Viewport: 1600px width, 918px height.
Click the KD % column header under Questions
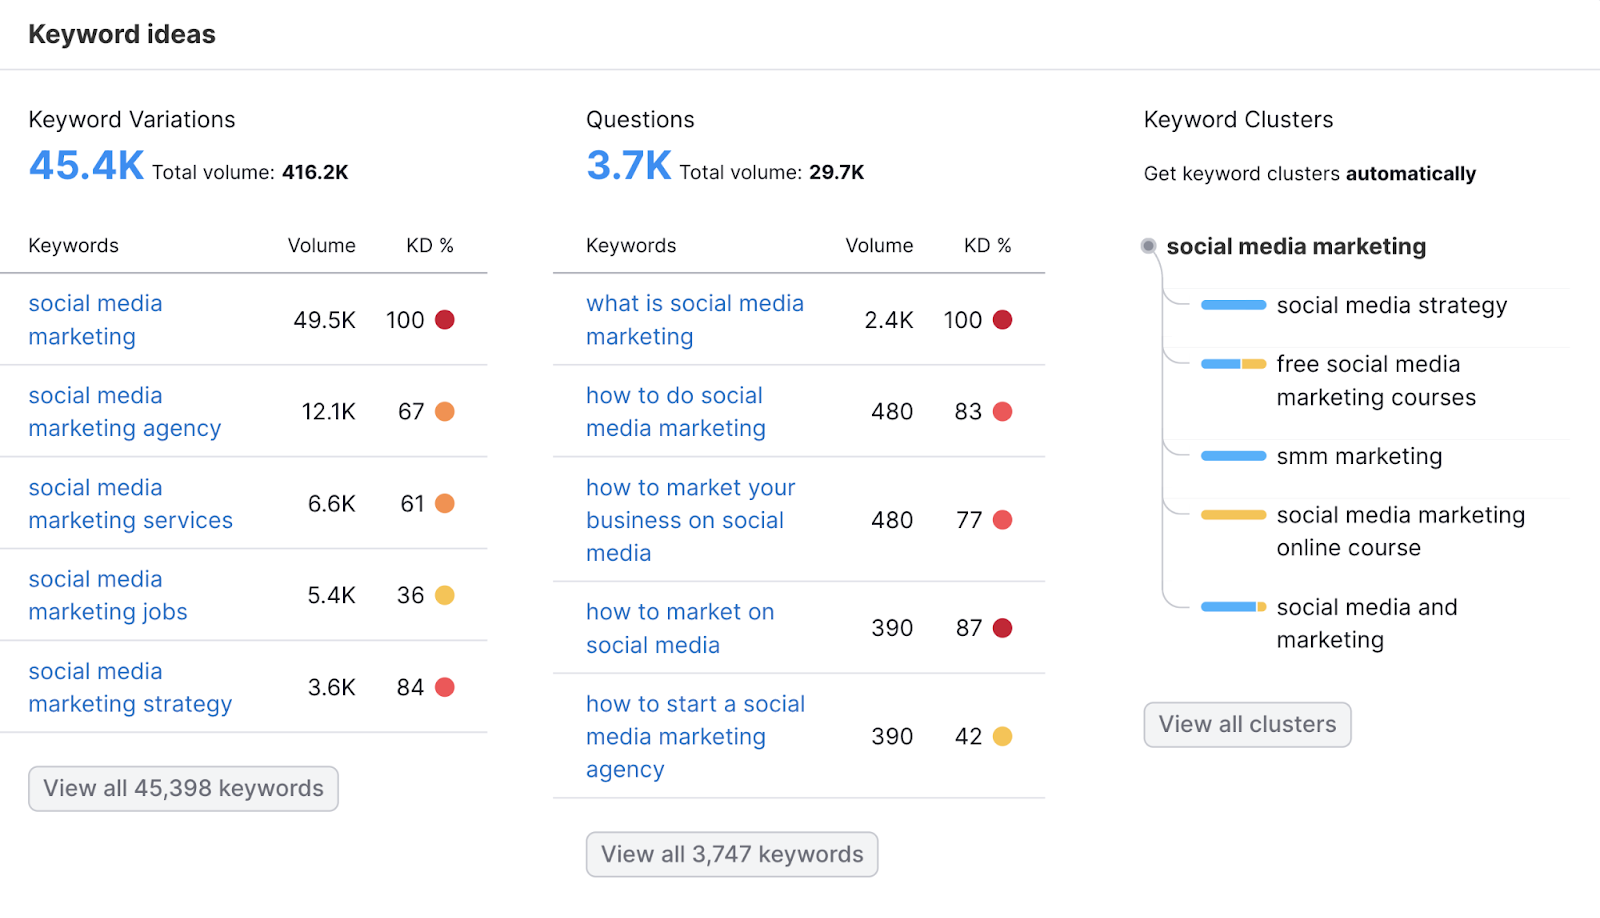pos(987,245)
